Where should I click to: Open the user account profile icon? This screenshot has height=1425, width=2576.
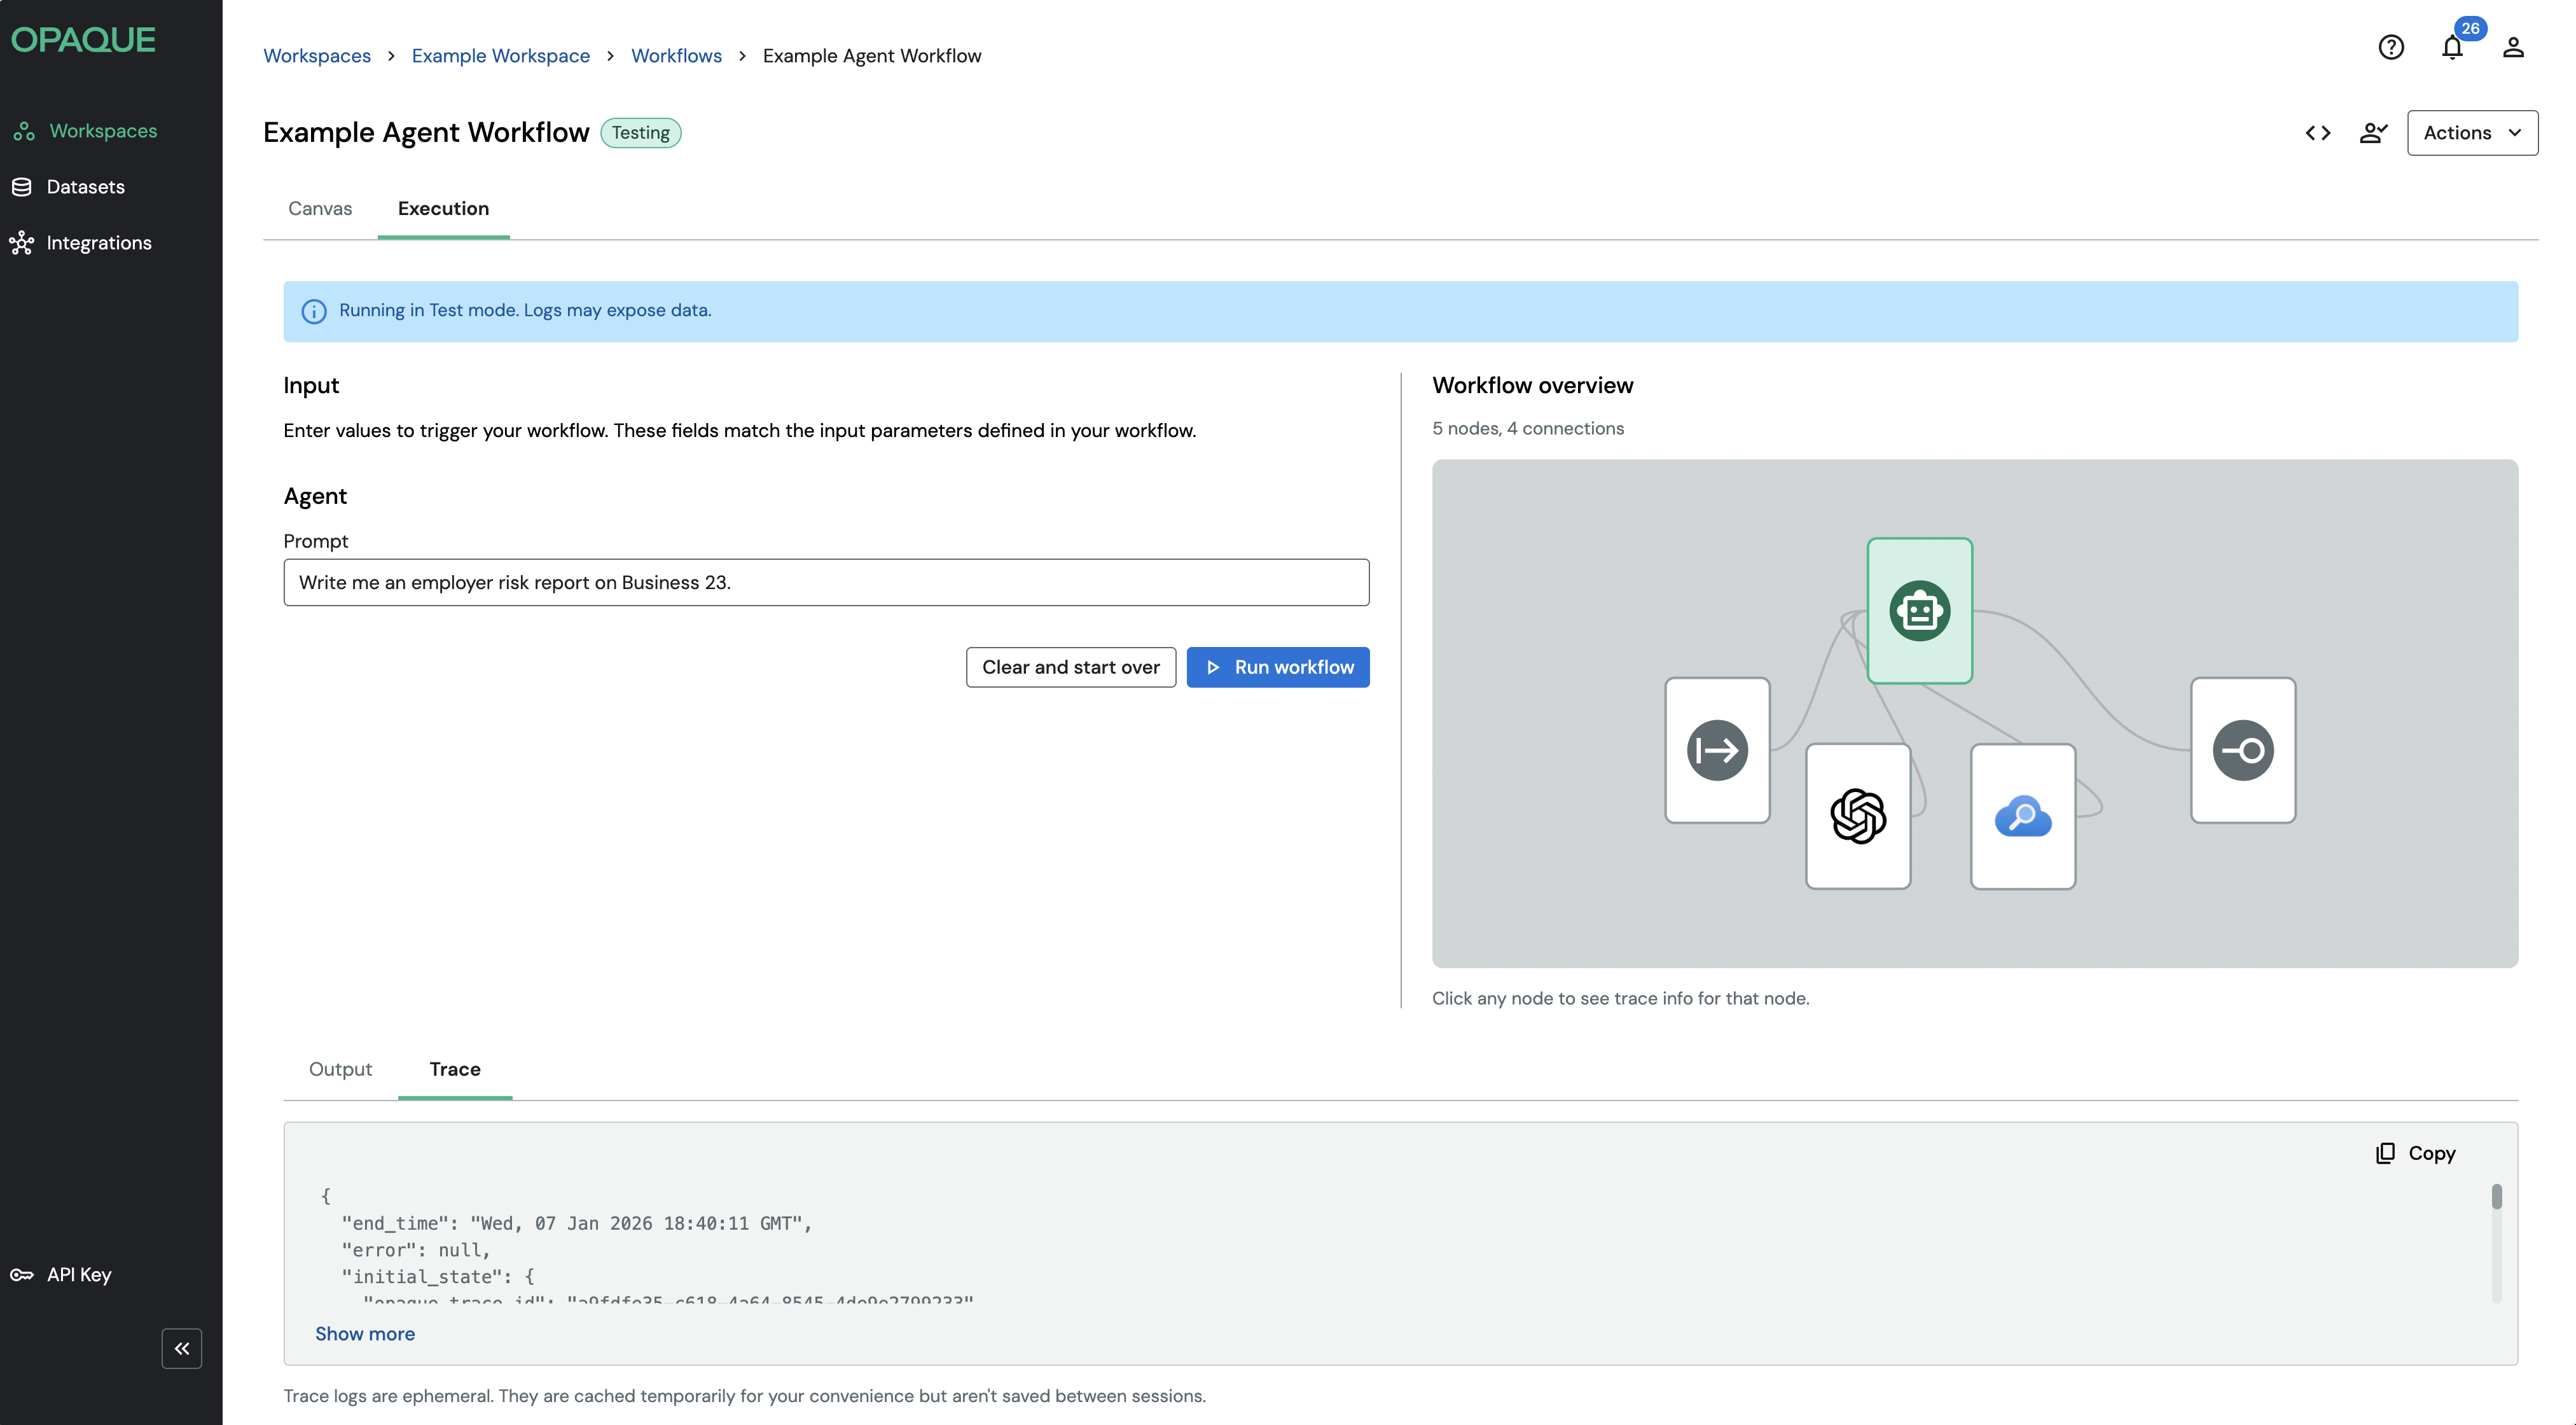pos(2512,47)
